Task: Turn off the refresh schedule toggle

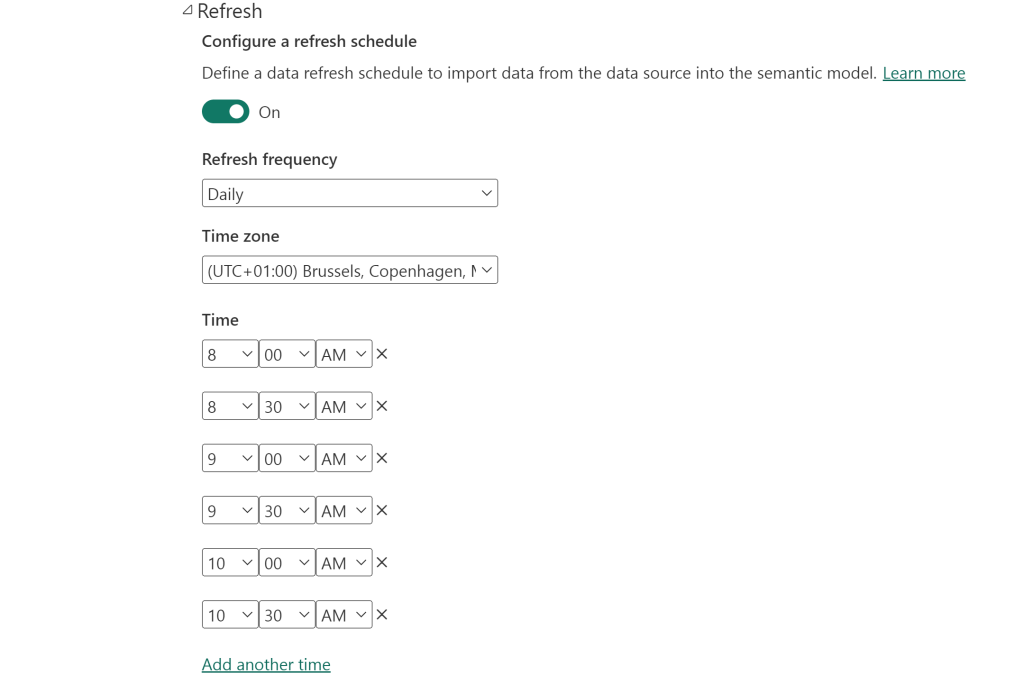Action: point(225,112)
